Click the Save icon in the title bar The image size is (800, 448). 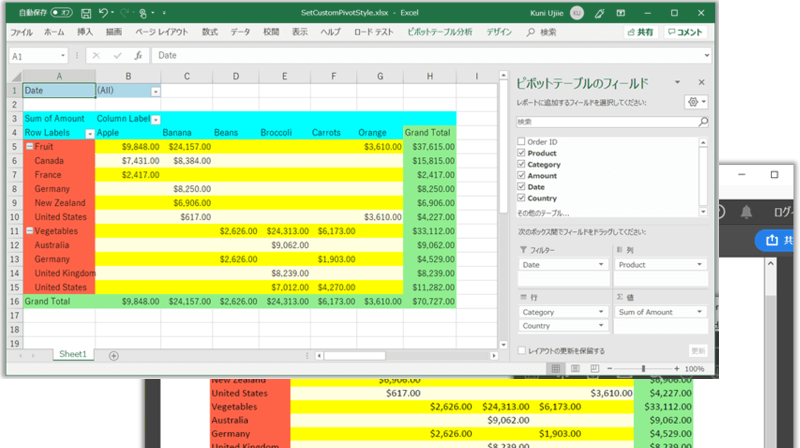[x=87, y=13]
